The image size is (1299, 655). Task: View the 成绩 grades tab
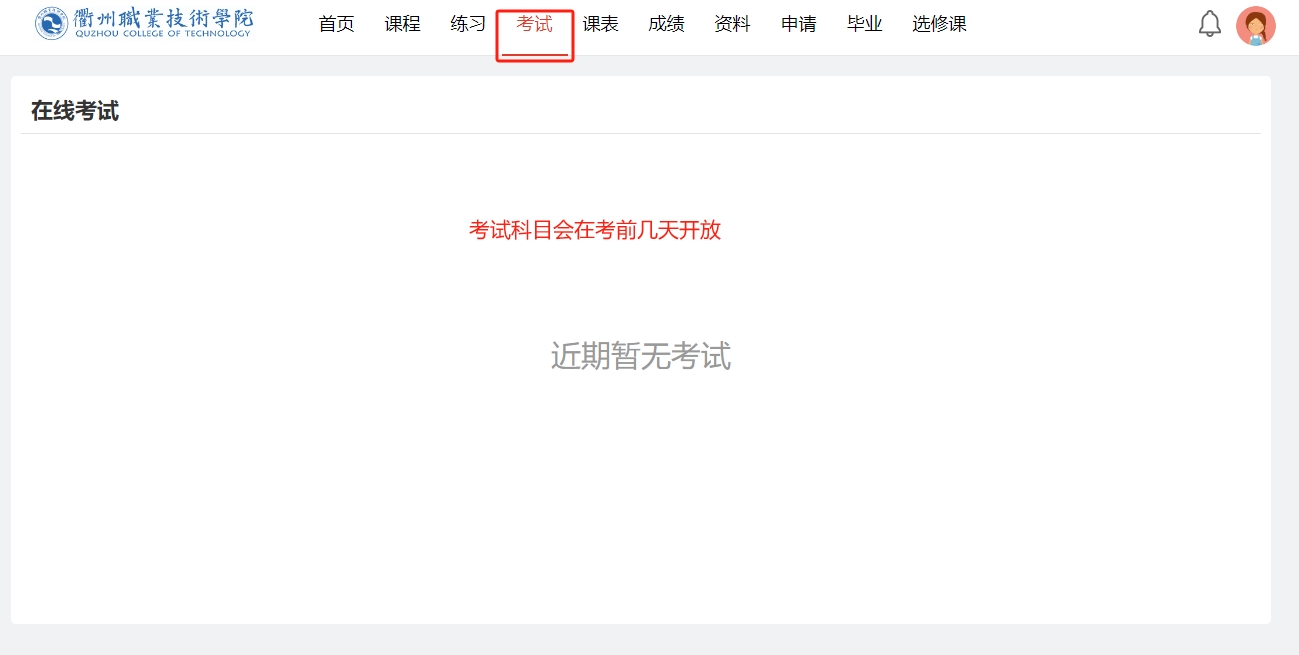click(666, 24)
